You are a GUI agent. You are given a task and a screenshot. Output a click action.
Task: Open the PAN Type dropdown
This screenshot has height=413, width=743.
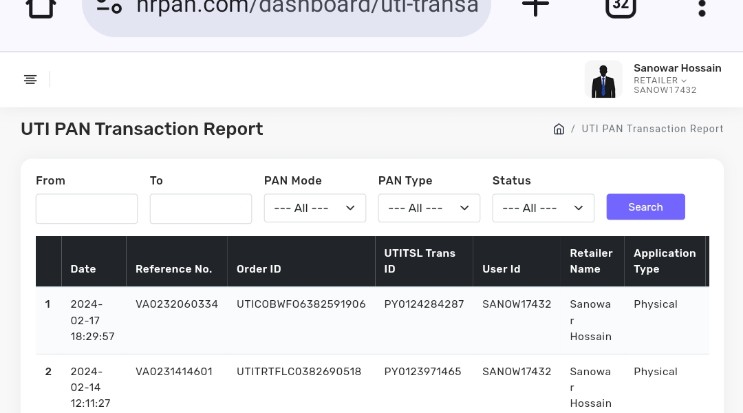tap(429, 208)
